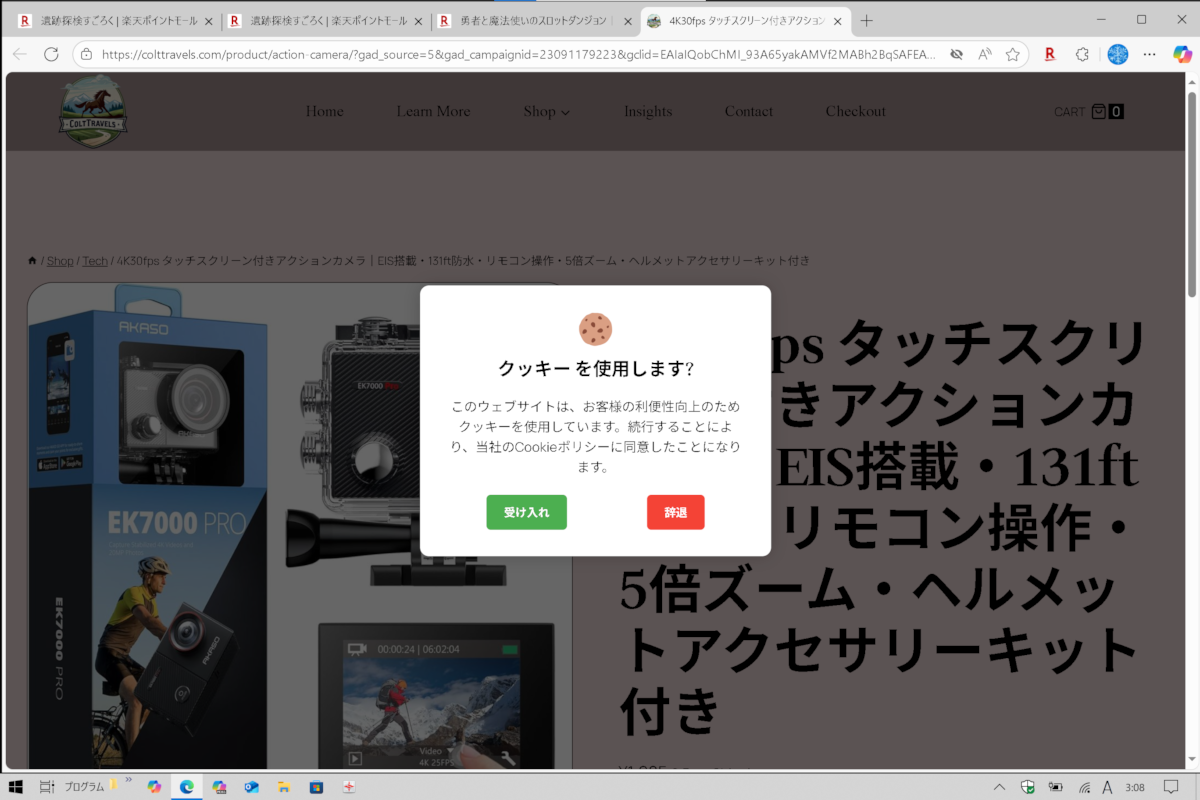Open the Read Aloud icon in address bar

[x=984, y=54]
